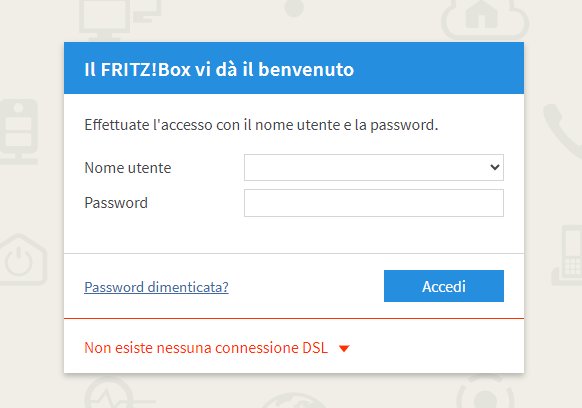Click the red triangle beside the DSL warning
This screenshot has width=582, height=408.
pos(344,349)
